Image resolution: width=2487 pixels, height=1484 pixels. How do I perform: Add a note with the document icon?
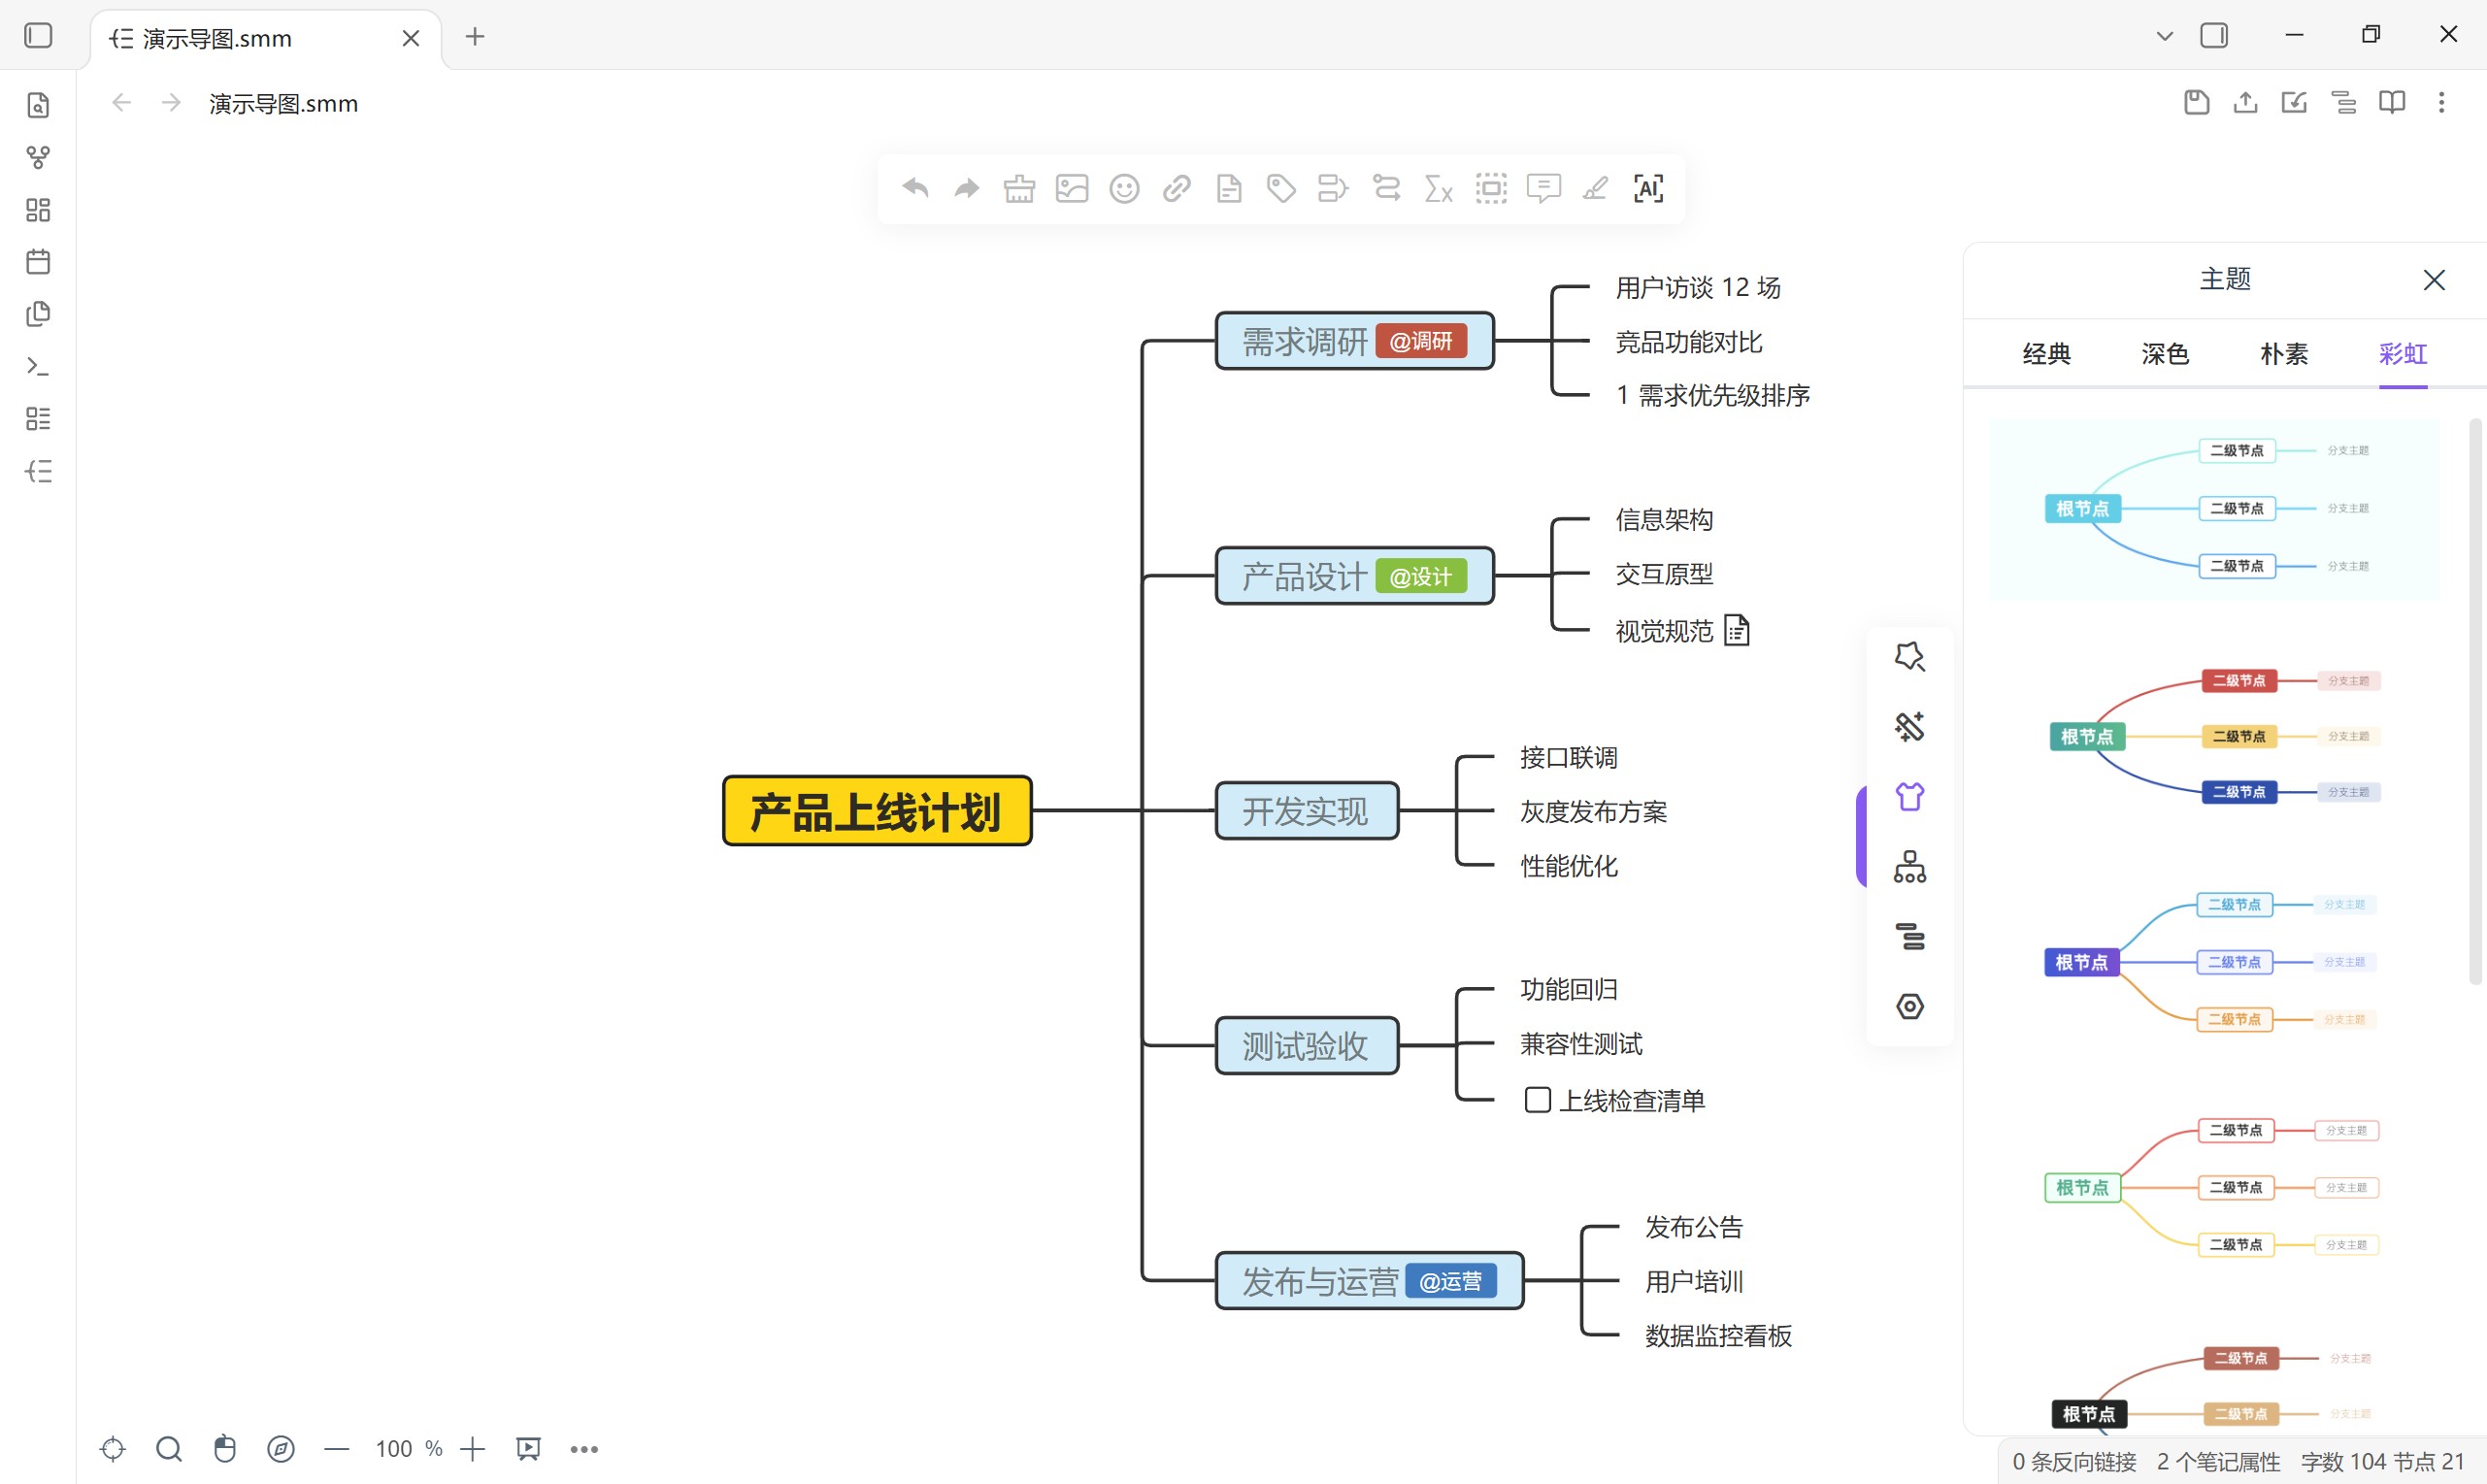tap(1229, 188)
